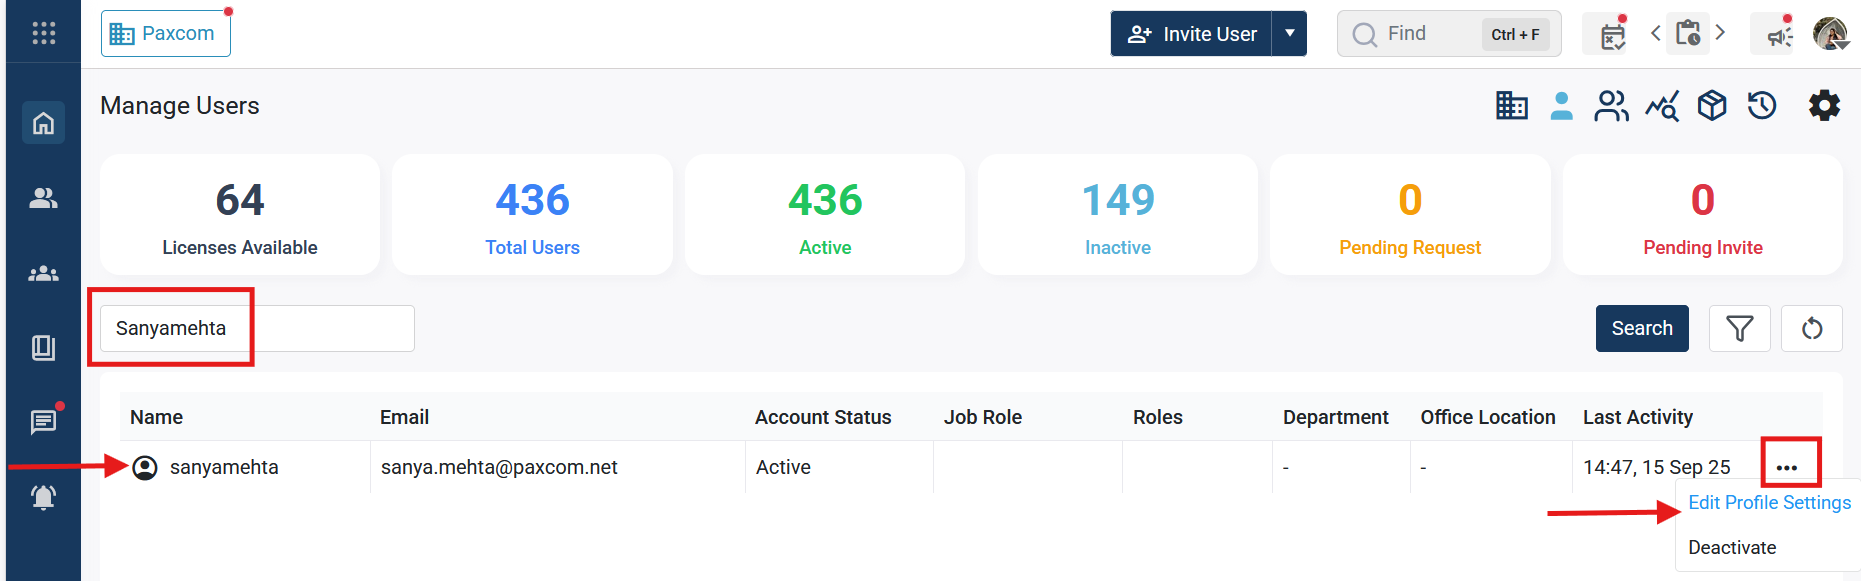
Task: Click the Sanyamehta search input field
Action: click(x=257, y=328)
